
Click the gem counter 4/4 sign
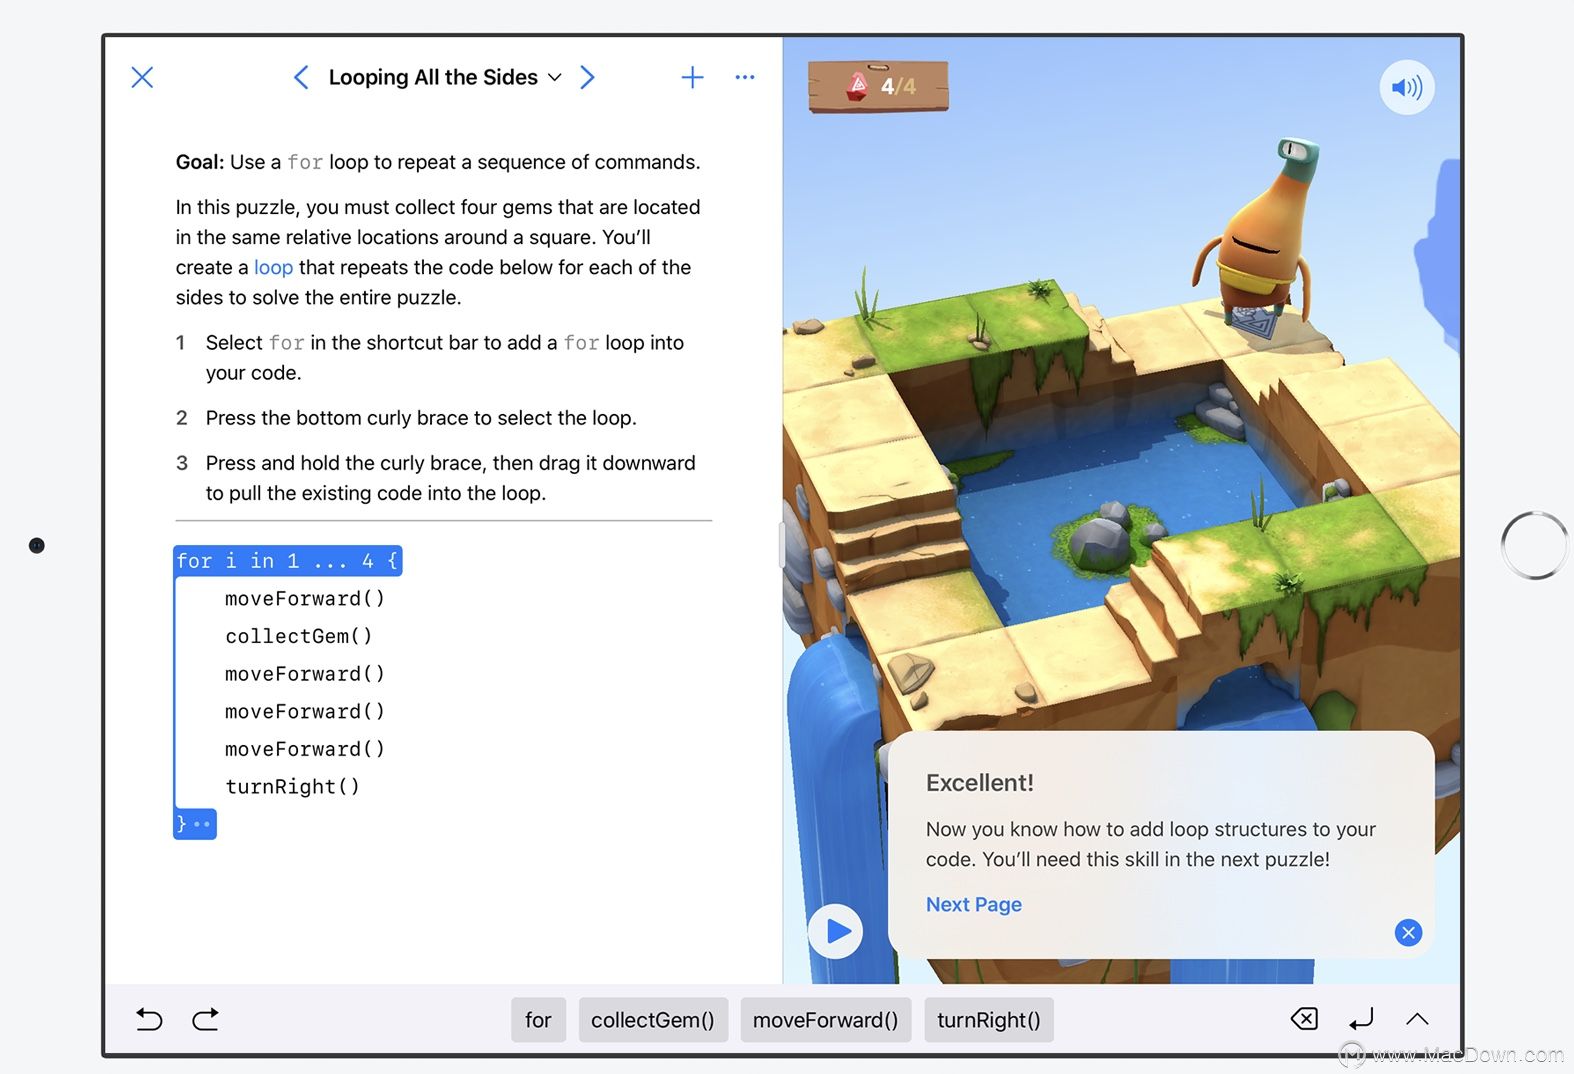tap(878, 87)
